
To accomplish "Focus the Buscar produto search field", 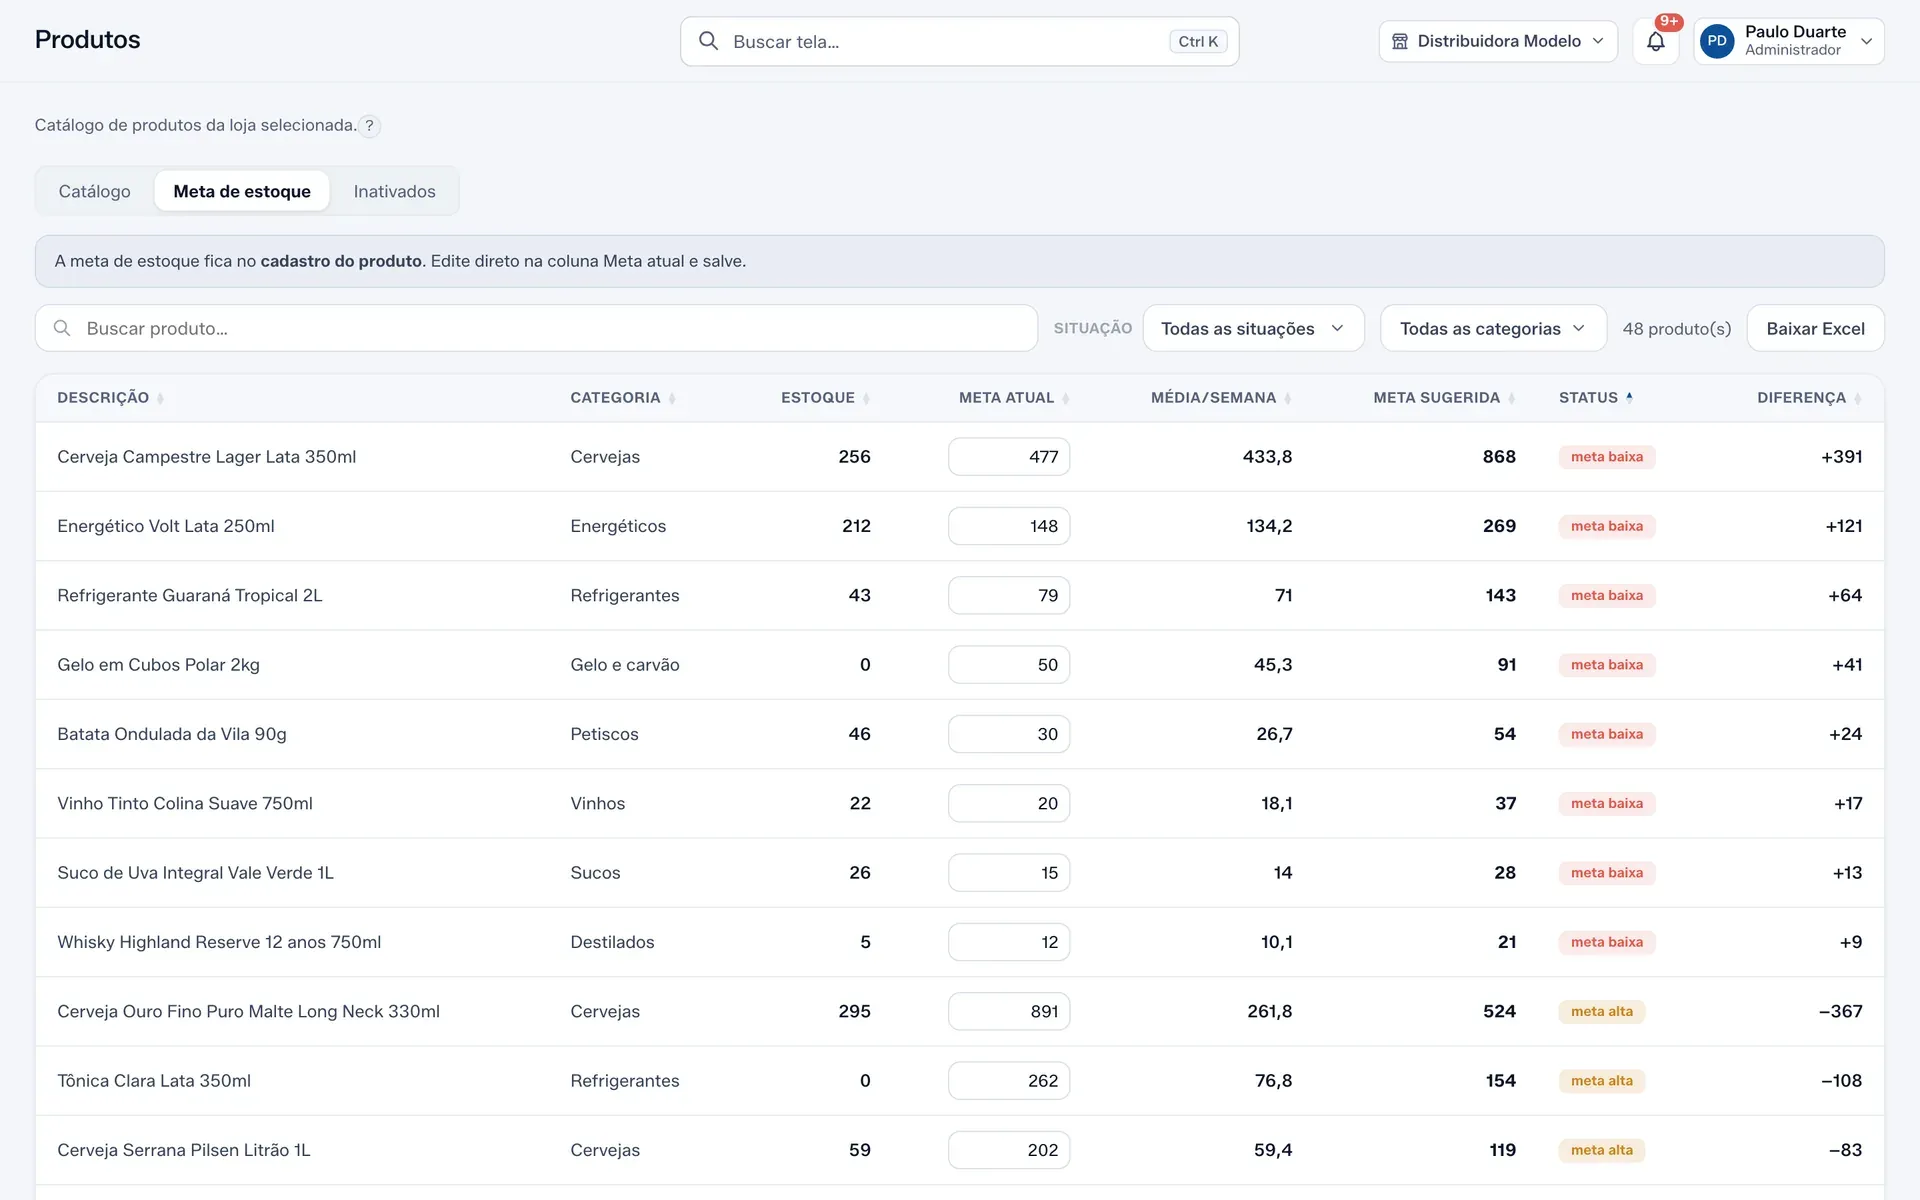I will click(536, 328).
